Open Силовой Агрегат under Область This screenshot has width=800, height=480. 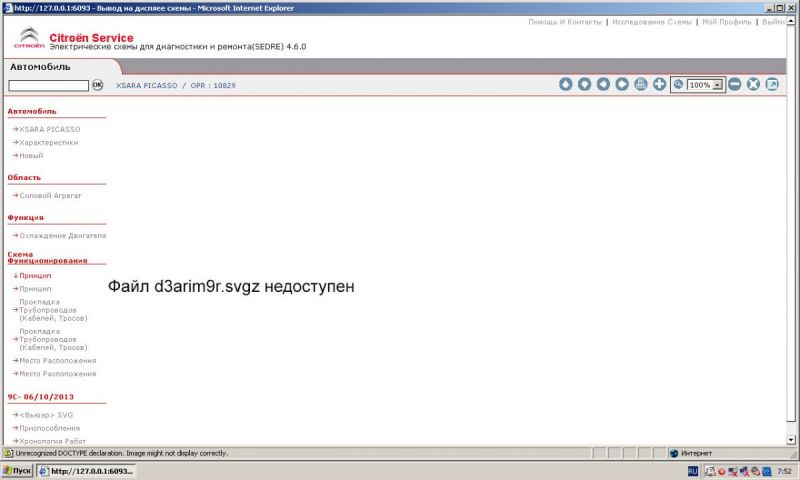[x=50, y=196]
